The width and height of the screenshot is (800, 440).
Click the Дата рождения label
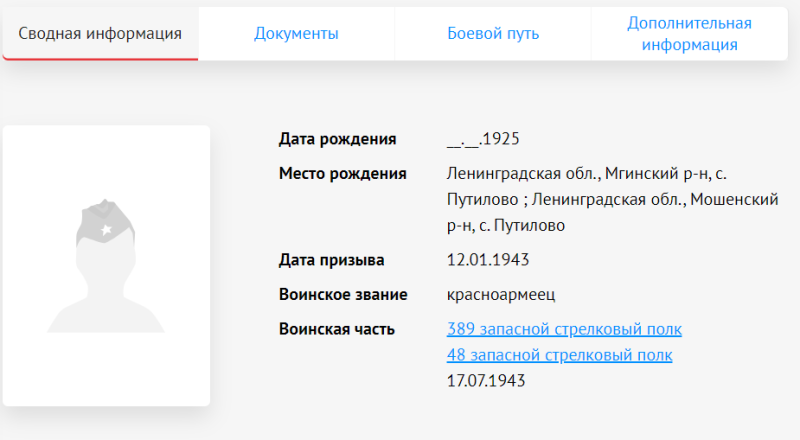click(337, 139)
